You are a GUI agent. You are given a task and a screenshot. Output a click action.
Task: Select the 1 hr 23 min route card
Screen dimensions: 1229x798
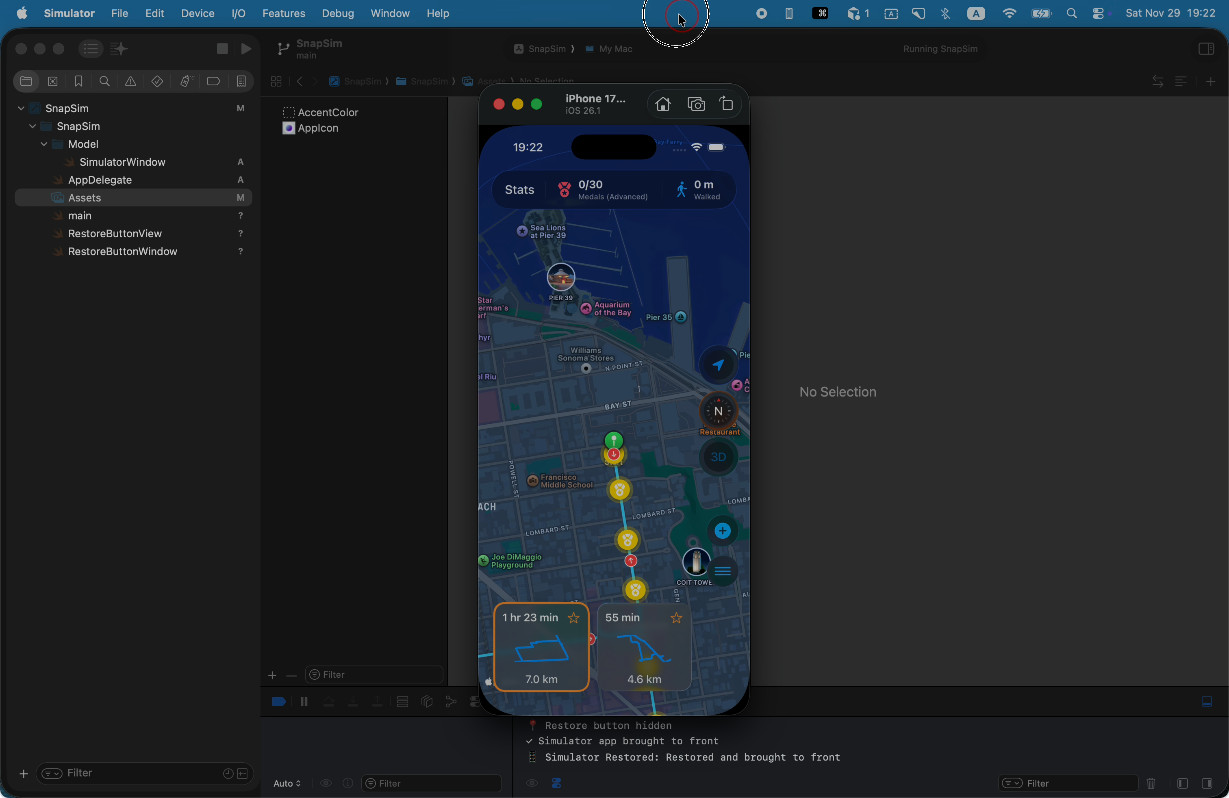pyautogui.click(x=541, y=647)
